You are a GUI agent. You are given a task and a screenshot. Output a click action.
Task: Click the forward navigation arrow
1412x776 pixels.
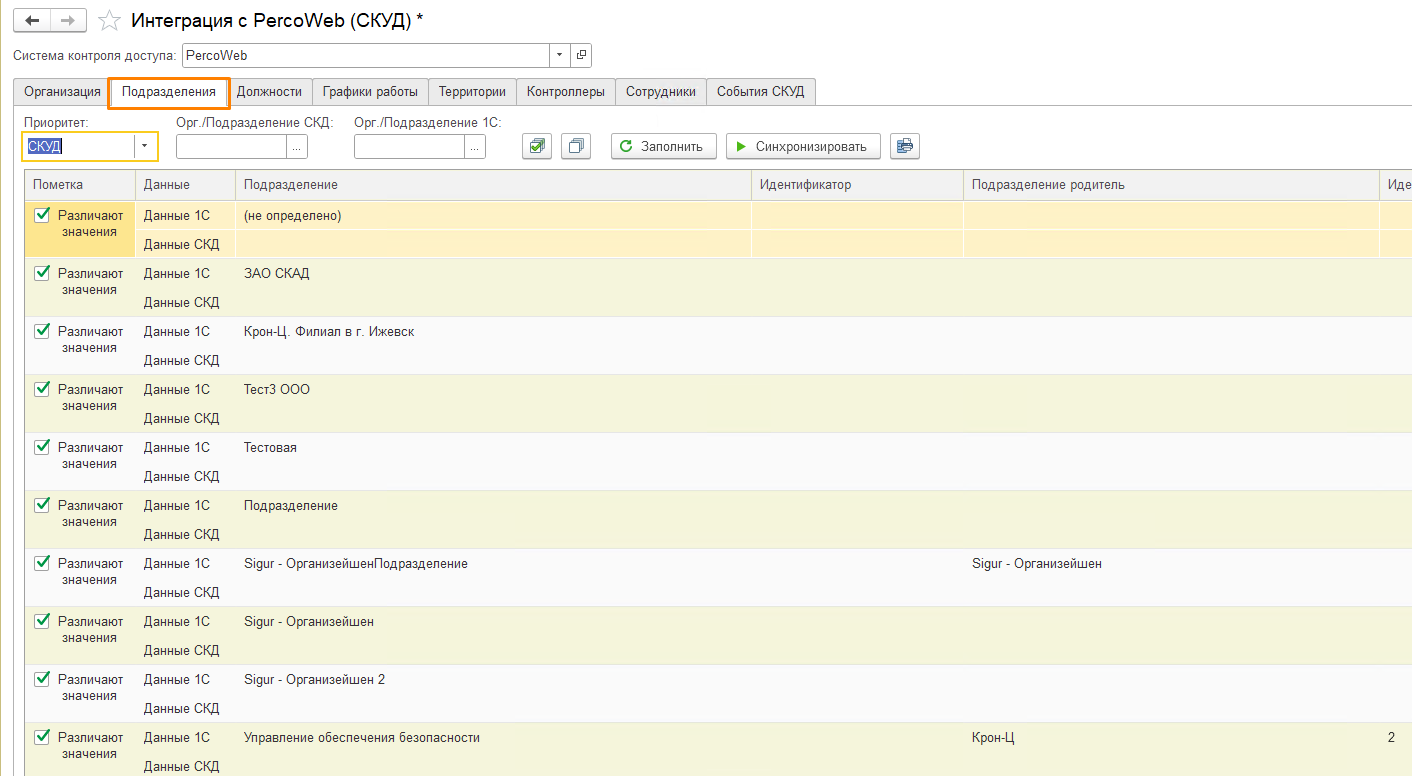pyautogui.click(x=67, y=21)
